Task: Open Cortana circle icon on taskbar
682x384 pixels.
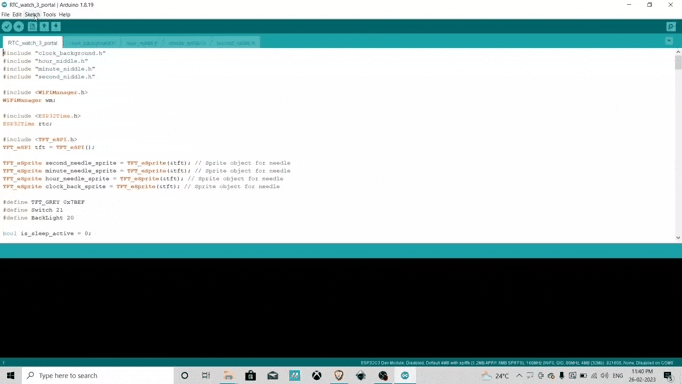Action: click(x=184, y=375)
